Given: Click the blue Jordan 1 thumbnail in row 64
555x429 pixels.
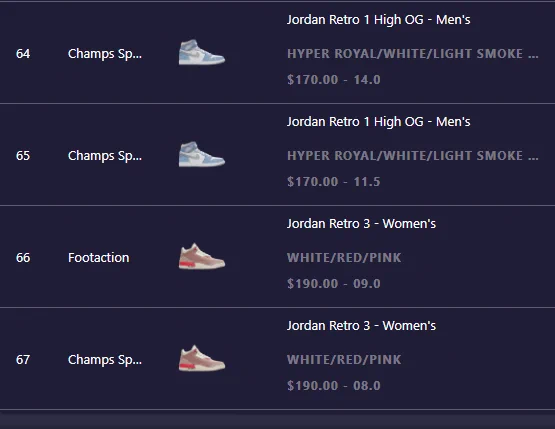Looking at the screenshot, I should point(202,52).
